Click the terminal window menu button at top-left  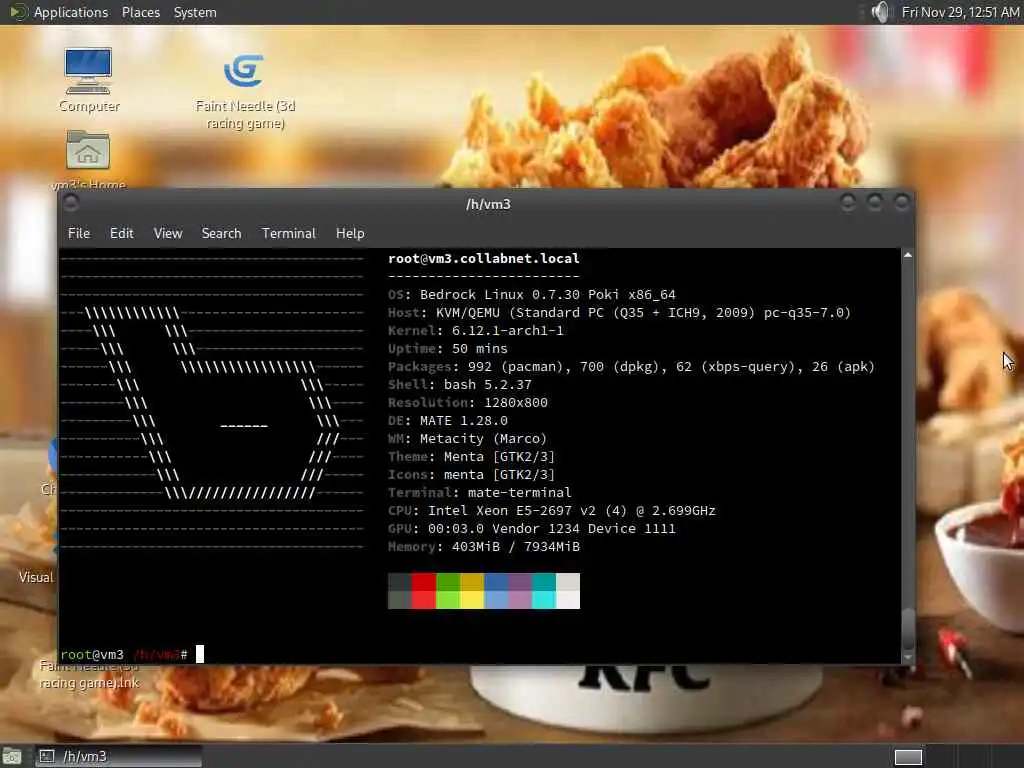71,203
